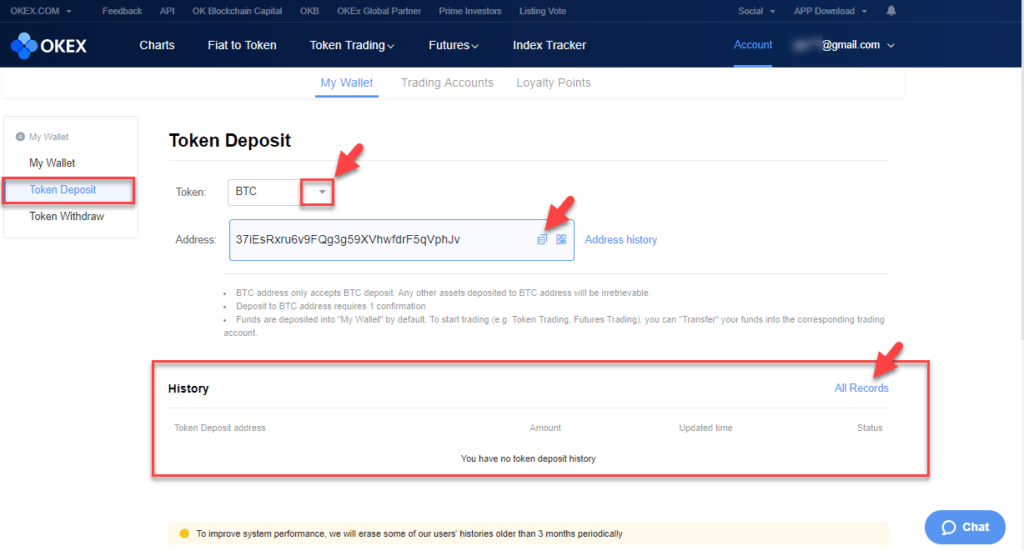View All Records link
1024x551 pixels.
(x=861, y=388)
